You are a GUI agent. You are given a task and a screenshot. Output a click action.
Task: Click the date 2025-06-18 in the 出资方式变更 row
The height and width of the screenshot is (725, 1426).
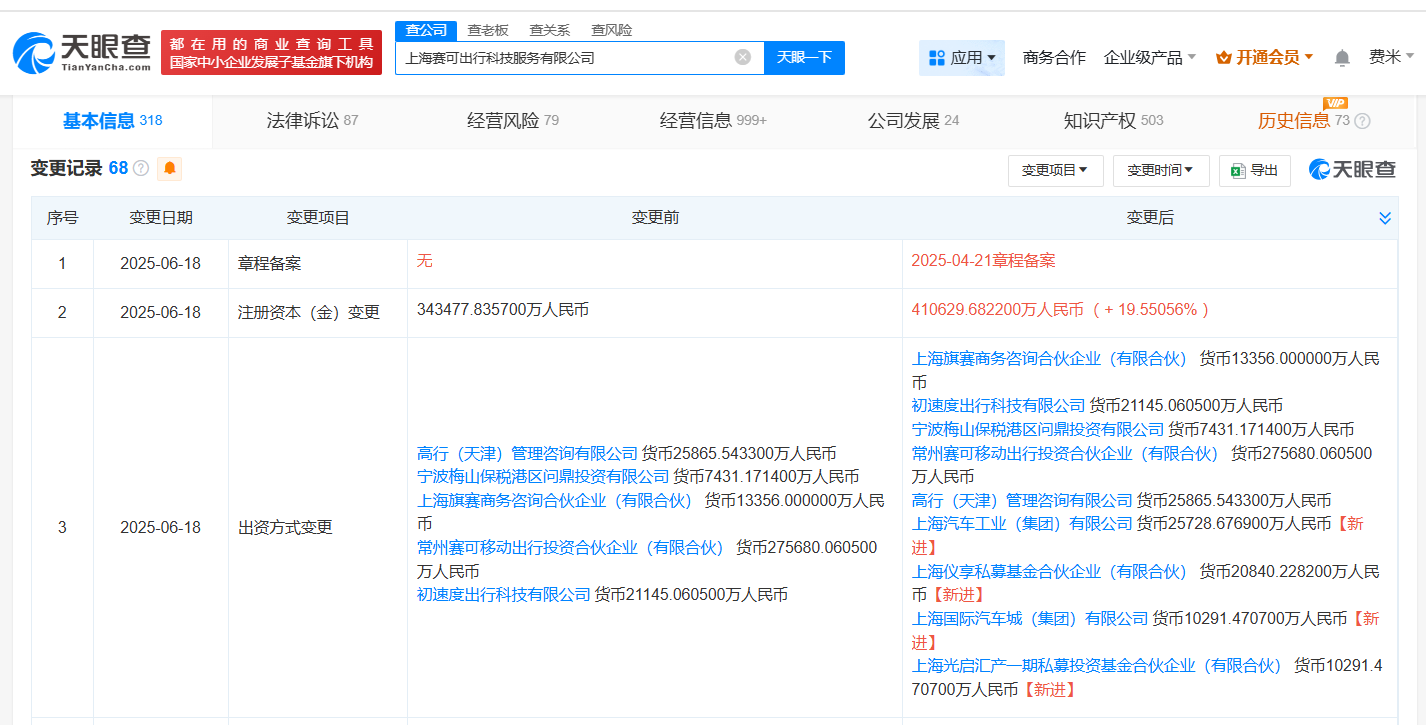click(x=160, y=527)
